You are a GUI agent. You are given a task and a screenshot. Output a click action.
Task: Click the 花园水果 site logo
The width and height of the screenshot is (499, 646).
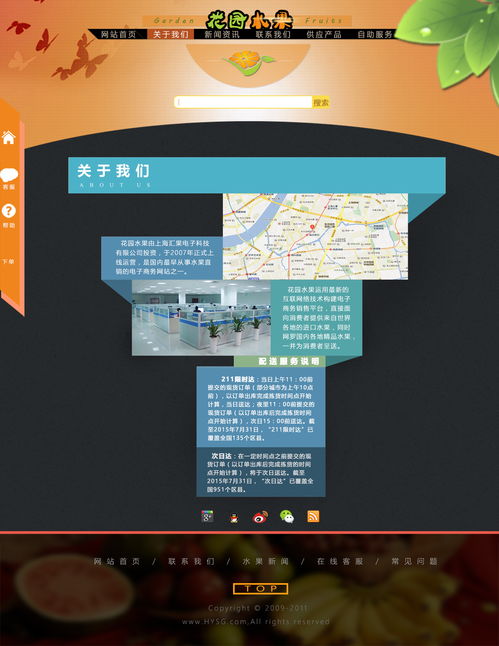pos(249,20)
